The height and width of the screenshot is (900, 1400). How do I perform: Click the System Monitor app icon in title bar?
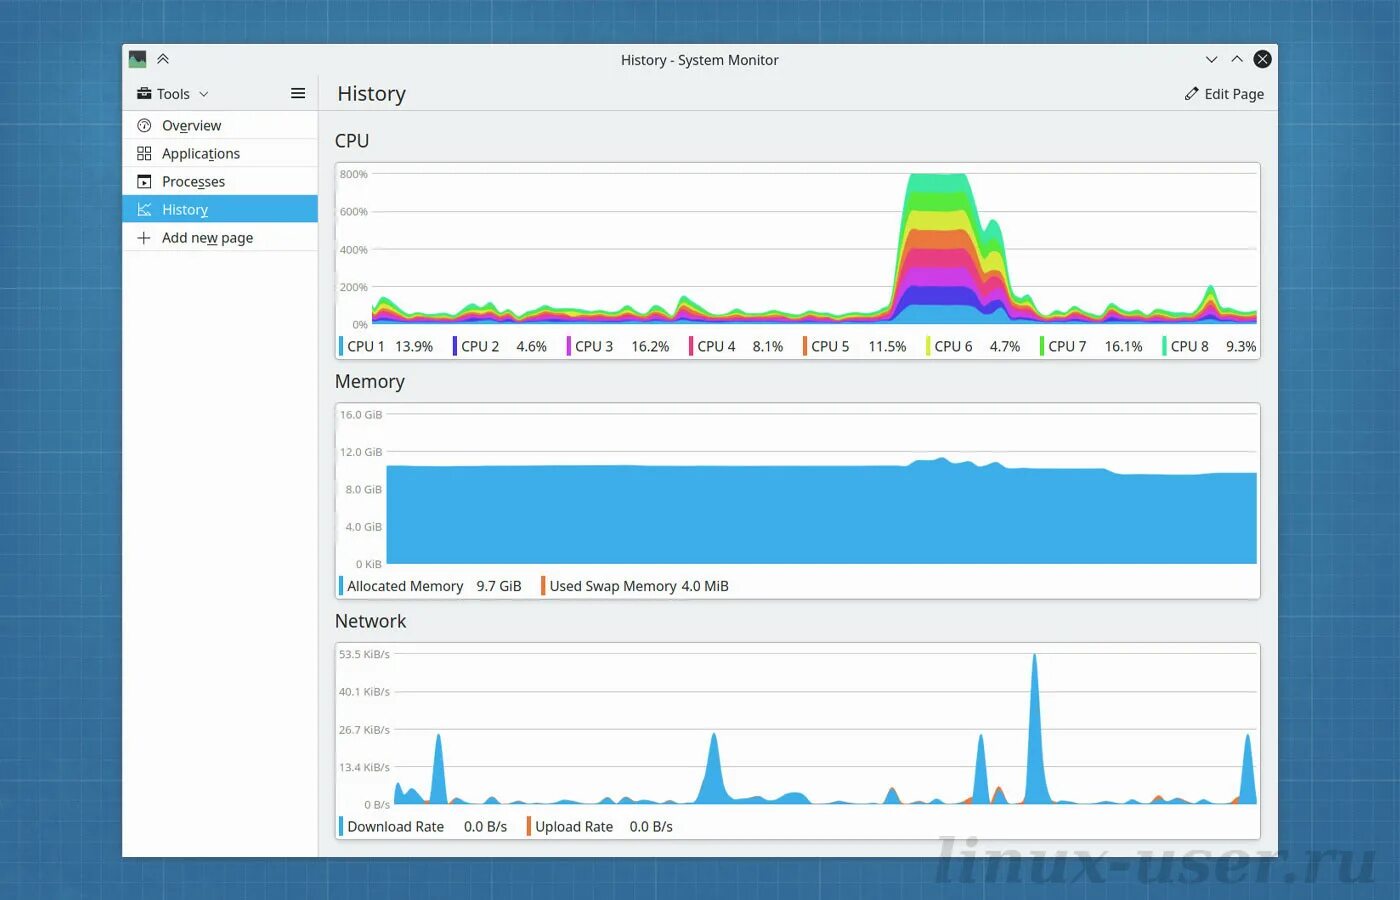click(x=138, y=60)
